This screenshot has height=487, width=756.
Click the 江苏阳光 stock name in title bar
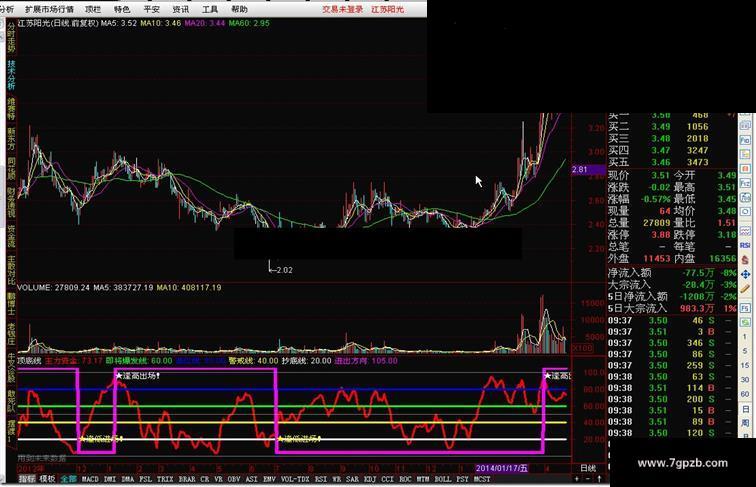pyautogui.click(x=388, y=9)
